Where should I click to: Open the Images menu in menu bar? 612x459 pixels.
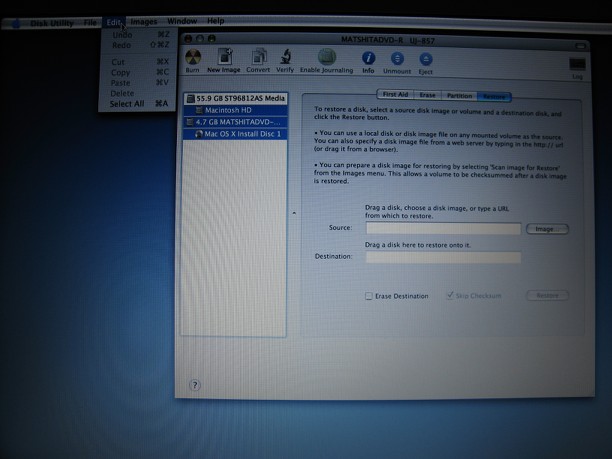coord(144,21)
